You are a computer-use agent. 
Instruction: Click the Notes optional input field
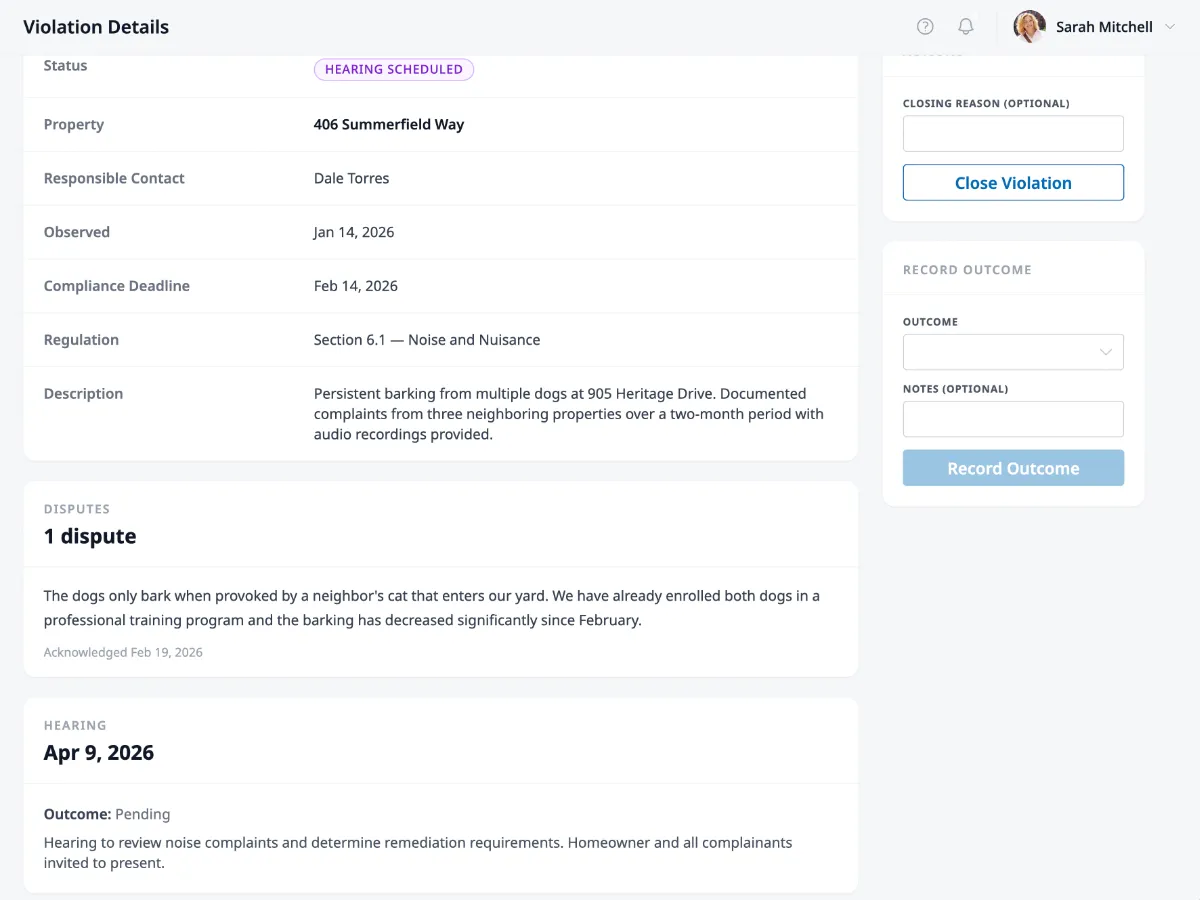click(x=1013, y=419)
